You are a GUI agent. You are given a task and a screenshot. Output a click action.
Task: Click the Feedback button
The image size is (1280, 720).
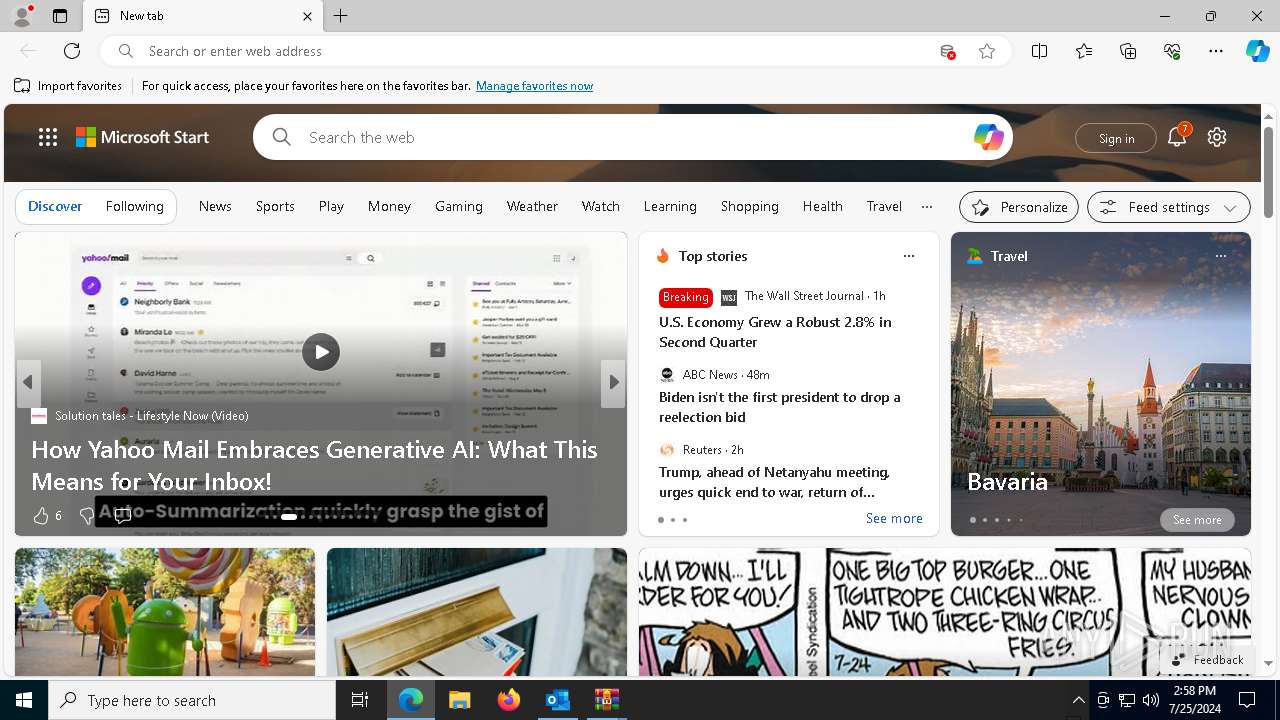pos(1207,660)
